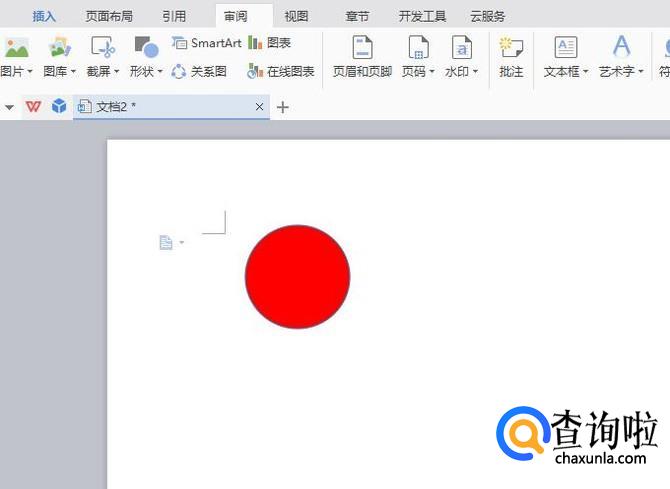Image resolution: width=670 pixels, height=489 pixels.
Task: Click the Page Number (页码) icon
Action: pyautogui.click(x=418, y=47)
